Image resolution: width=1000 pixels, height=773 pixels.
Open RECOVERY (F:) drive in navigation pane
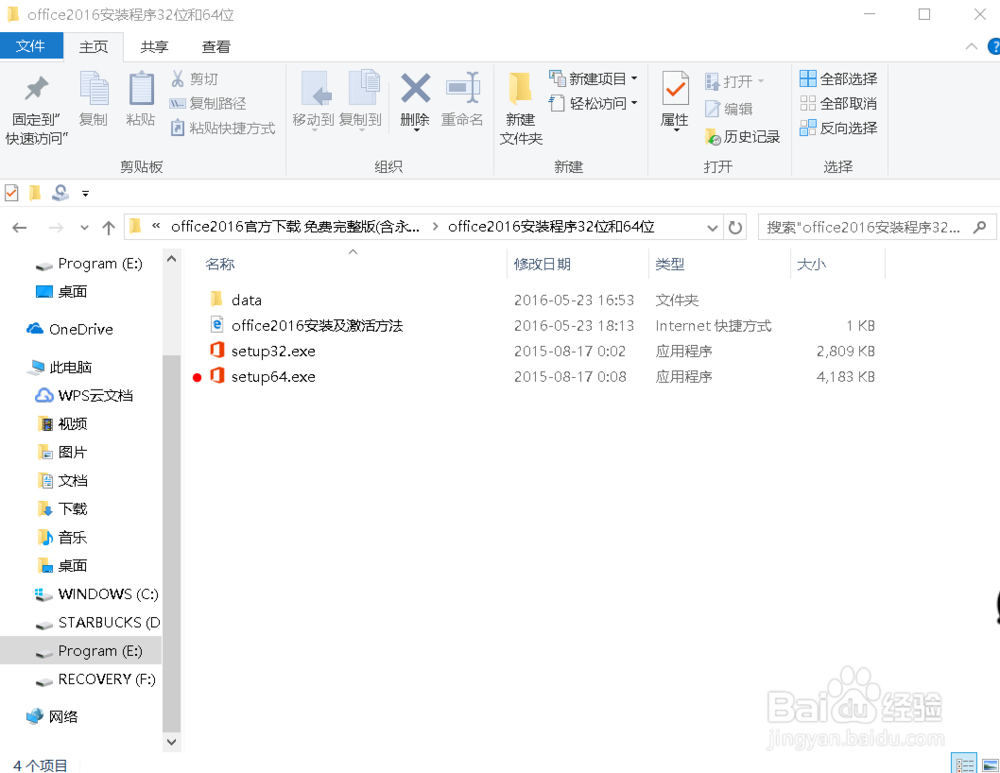pyautogui.click(x=107, y=679)
